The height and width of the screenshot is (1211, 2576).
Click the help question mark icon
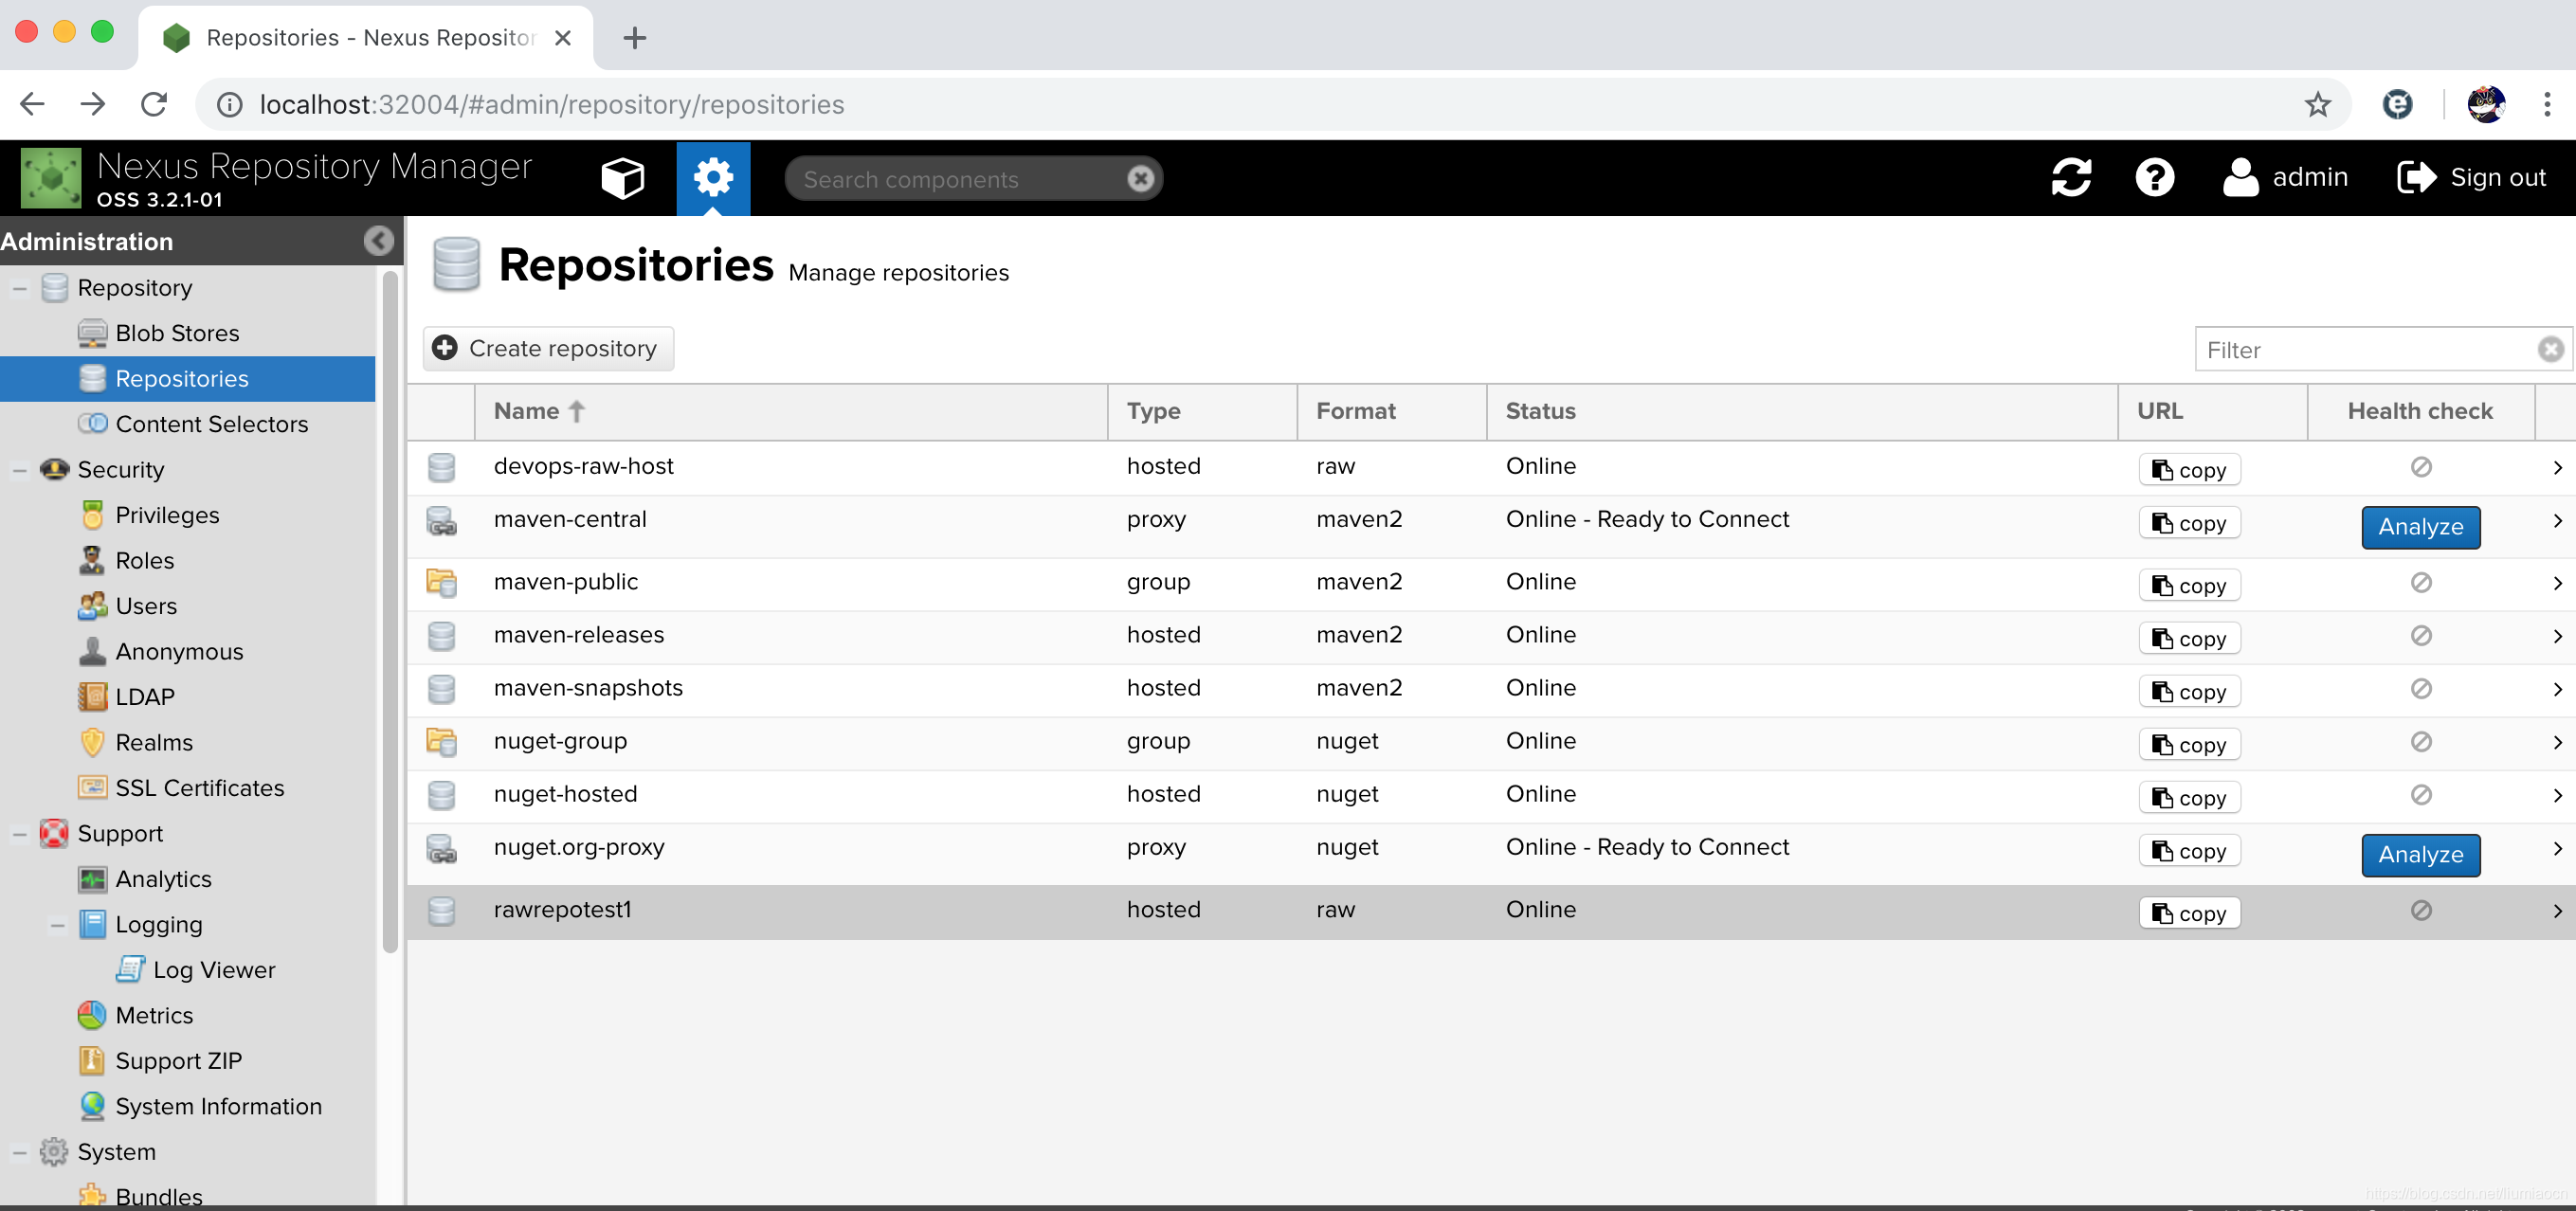(x=2154, y=177)
